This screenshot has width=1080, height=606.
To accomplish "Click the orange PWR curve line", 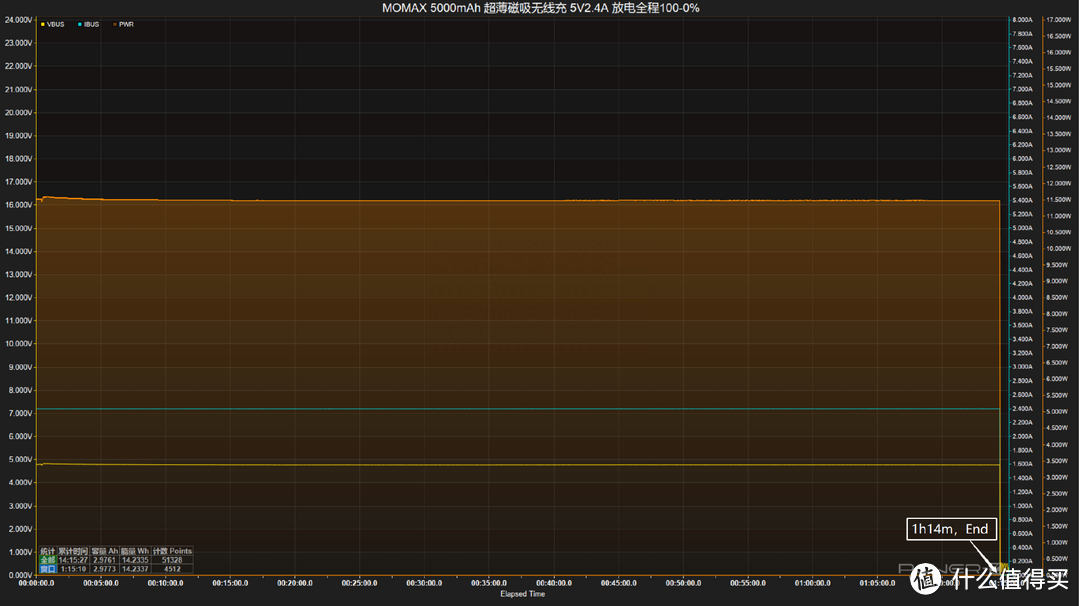I will point(517,200).
